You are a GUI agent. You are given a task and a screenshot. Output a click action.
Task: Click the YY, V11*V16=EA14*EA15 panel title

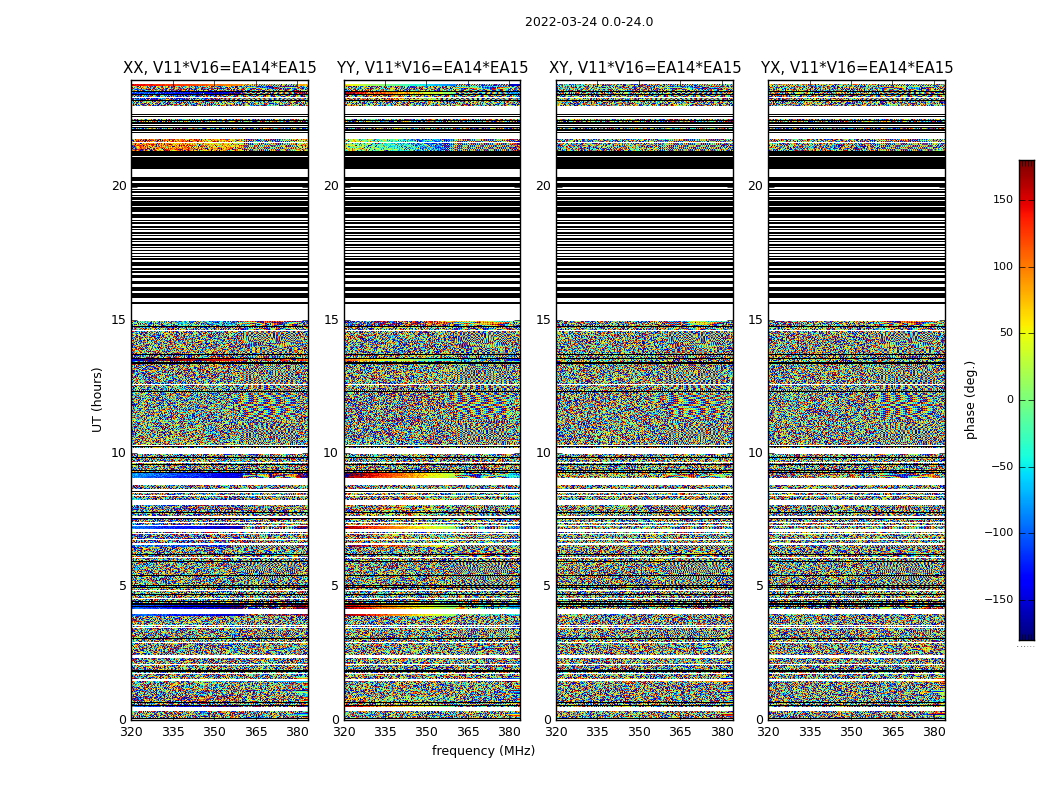[x=433, y=68]
